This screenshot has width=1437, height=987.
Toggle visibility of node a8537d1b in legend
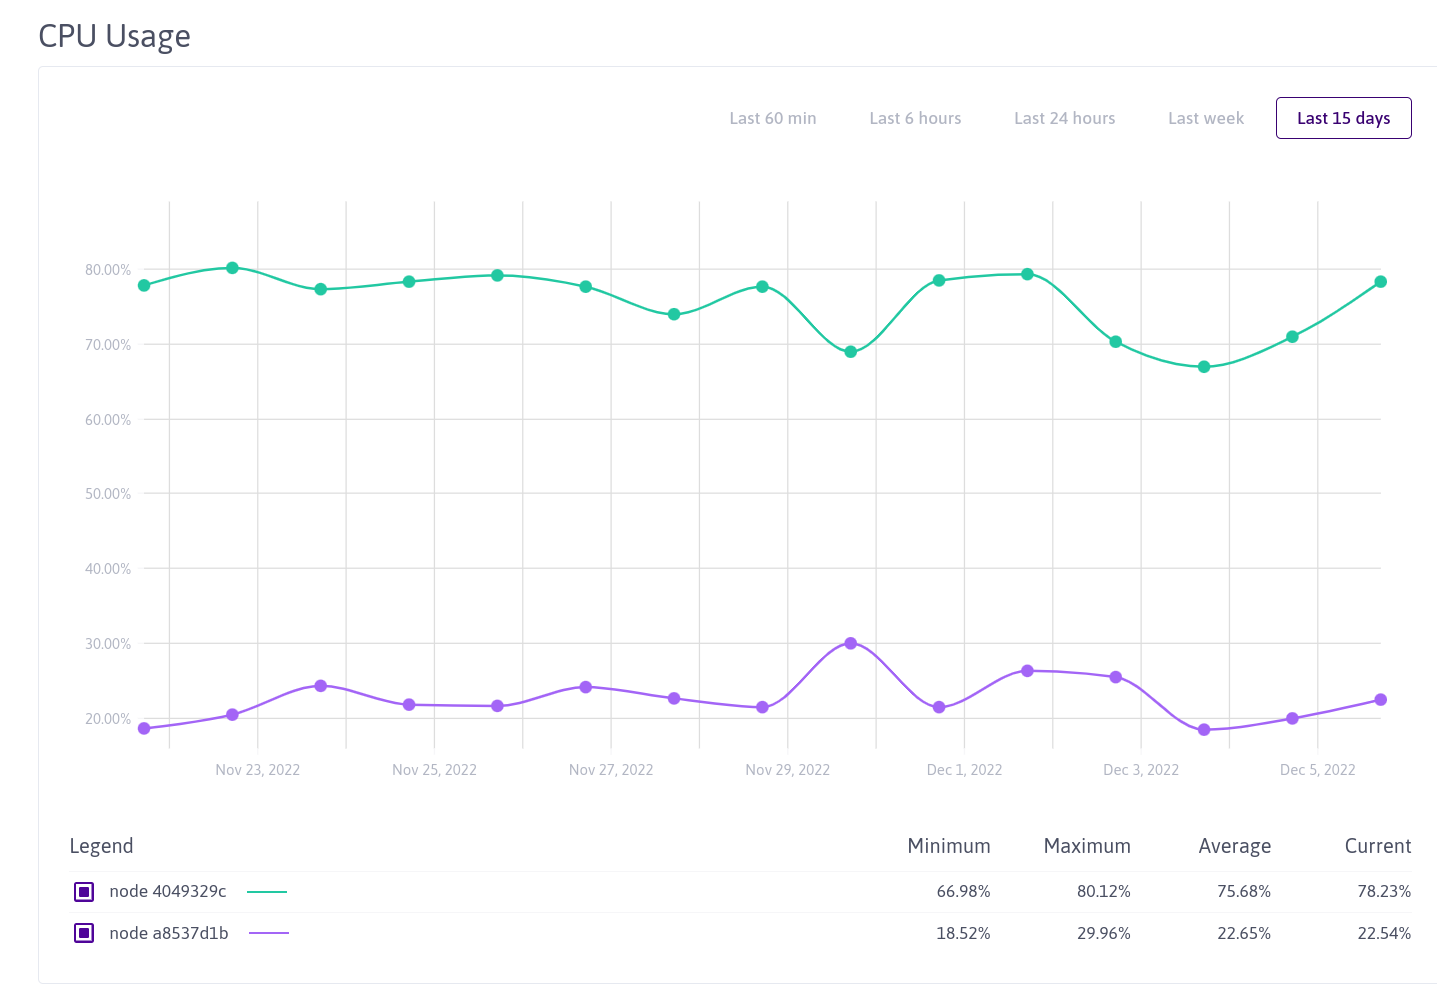tap(84, 933)
